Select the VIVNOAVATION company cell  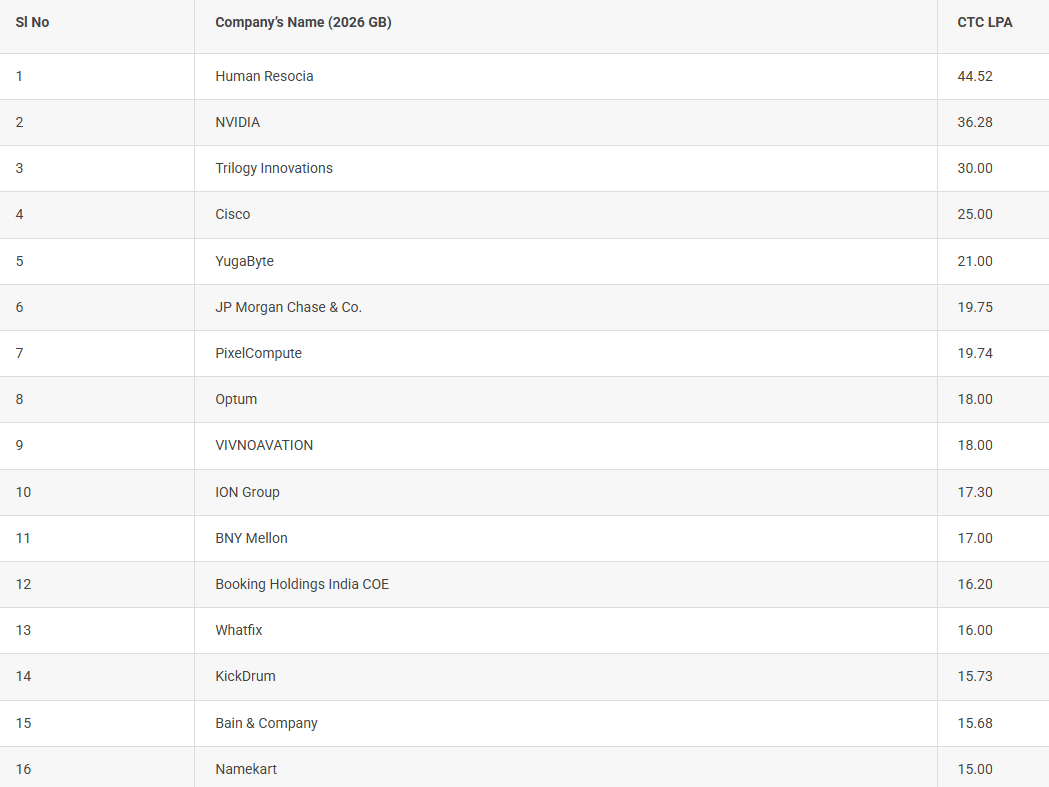coord(264,445)
